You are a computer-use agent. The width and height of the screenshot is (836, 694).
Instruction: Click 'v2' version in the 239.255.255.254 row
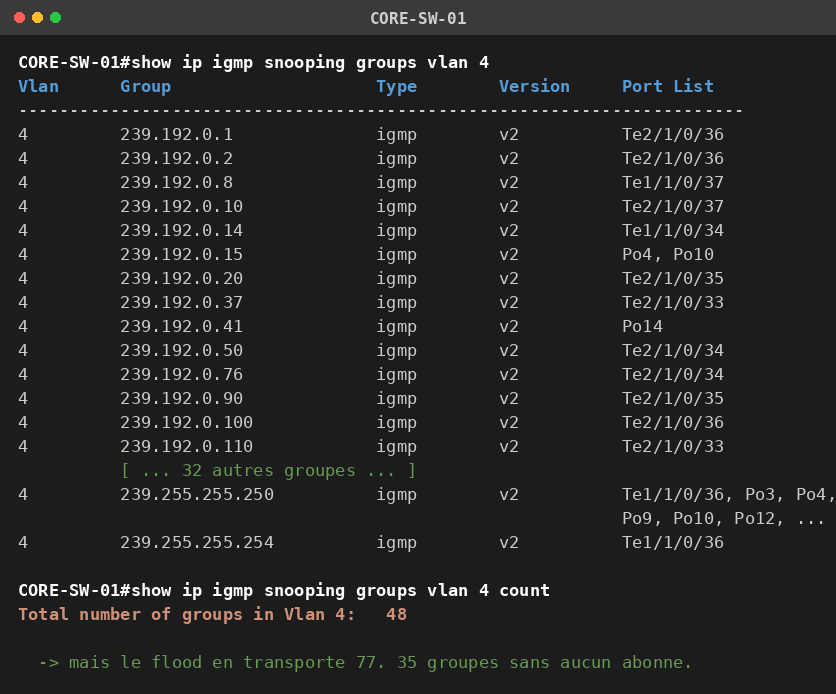coord(509,542)
